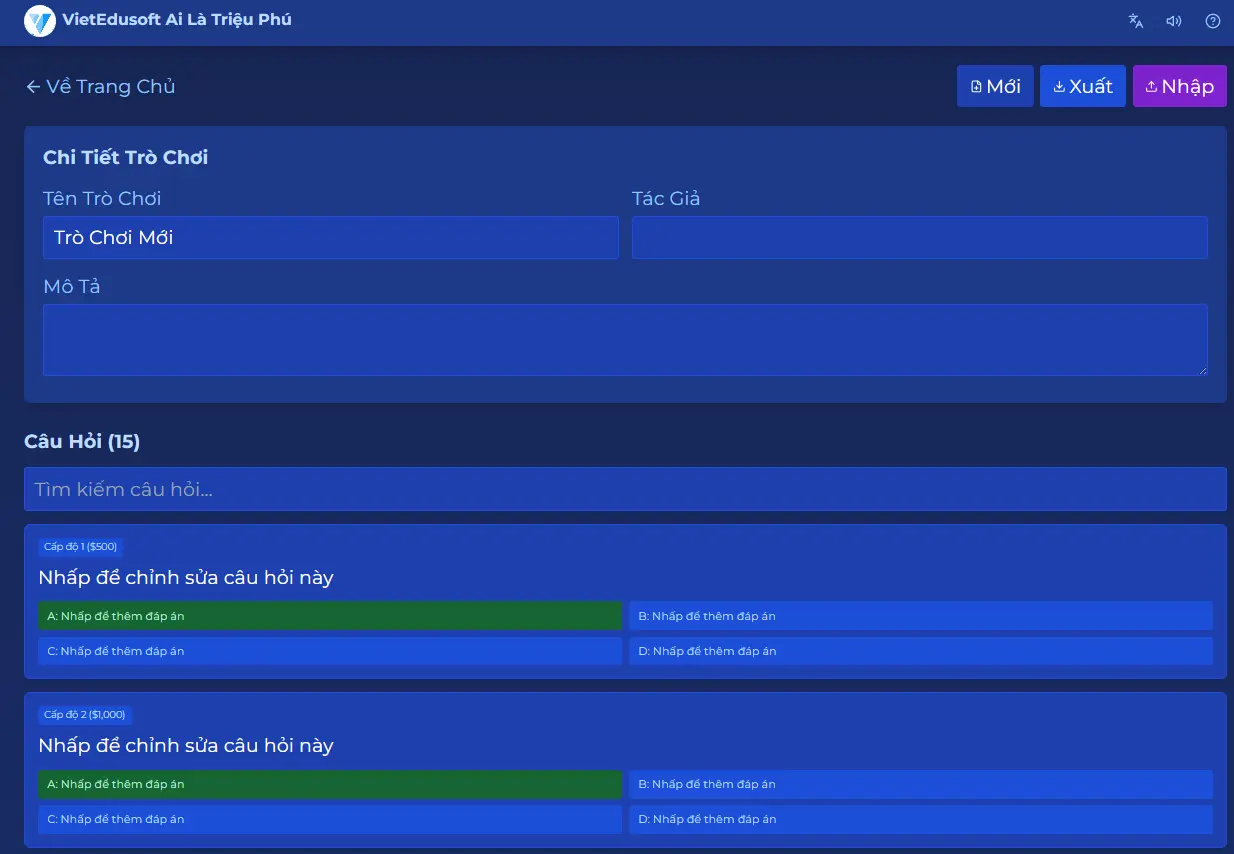Focus the Tác Giả input field
Image resolution: width=1234 pixels, height=854 pixels.
(920, 238)
